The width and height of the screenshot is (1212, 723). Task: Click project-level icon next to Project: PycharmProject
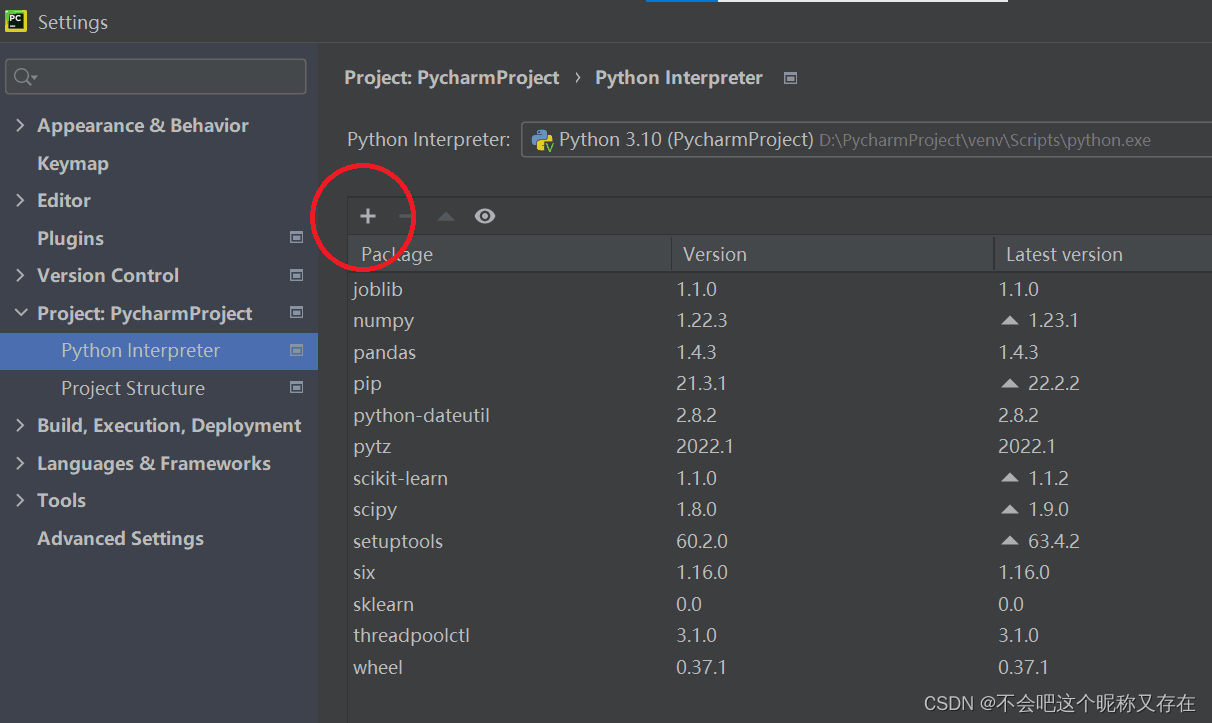(296, 313)
